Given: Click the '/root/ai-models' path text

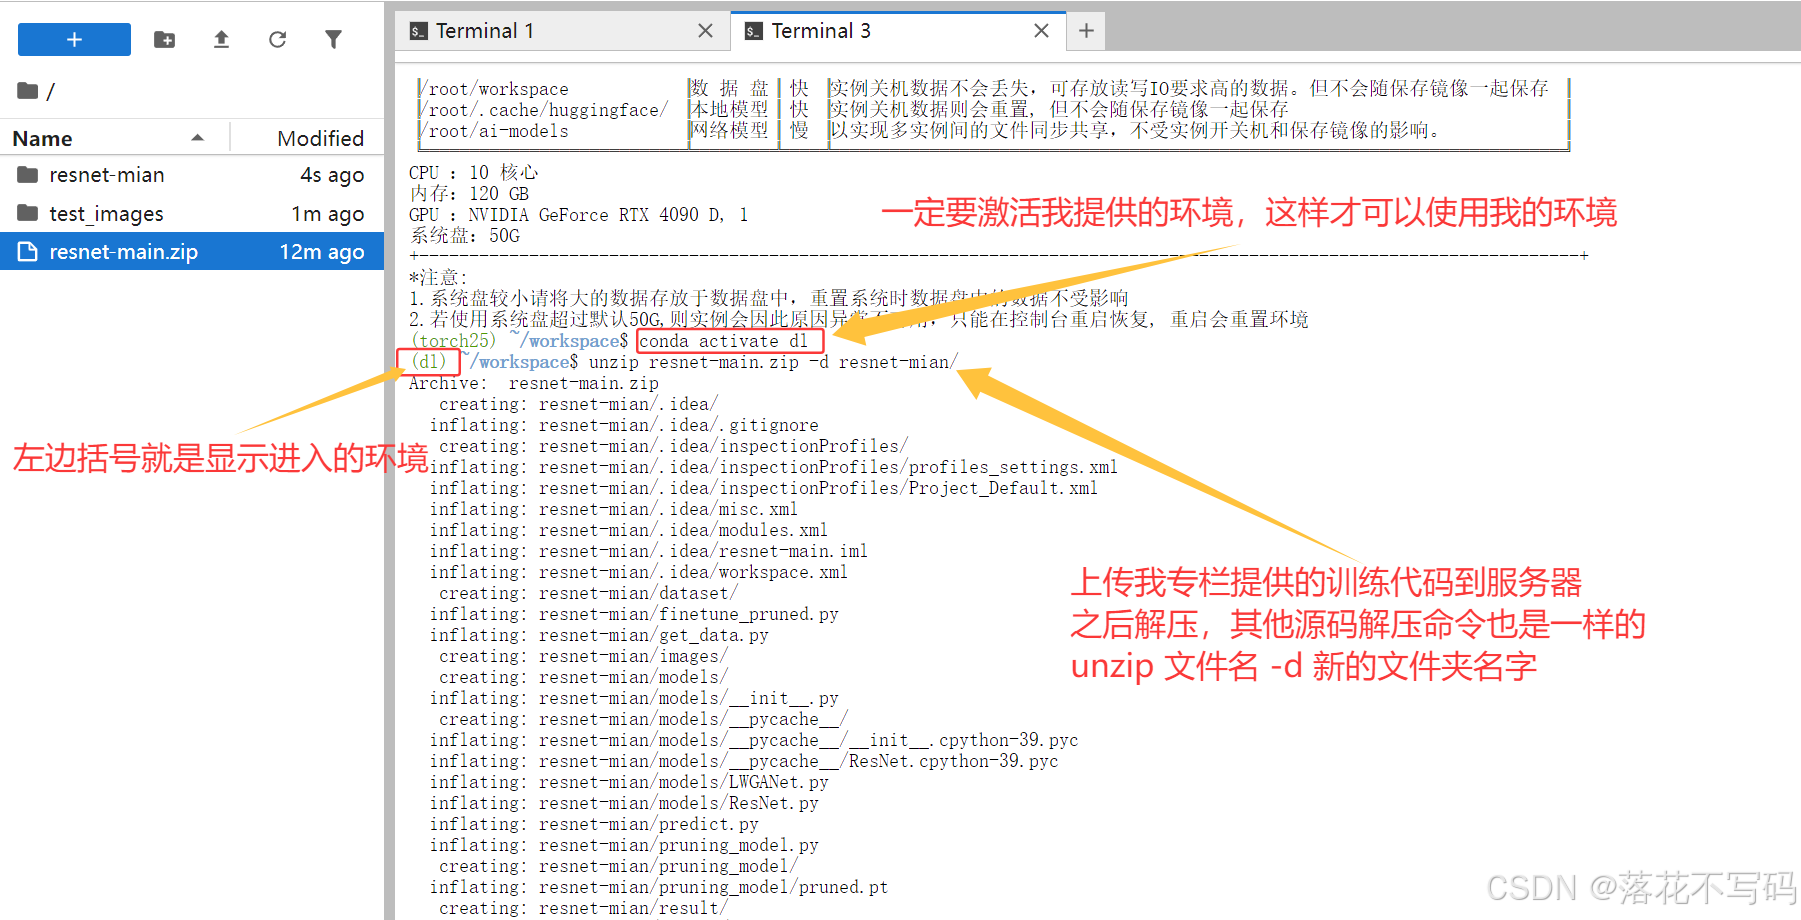Looking at the screenshot, I should pos(493,131).
